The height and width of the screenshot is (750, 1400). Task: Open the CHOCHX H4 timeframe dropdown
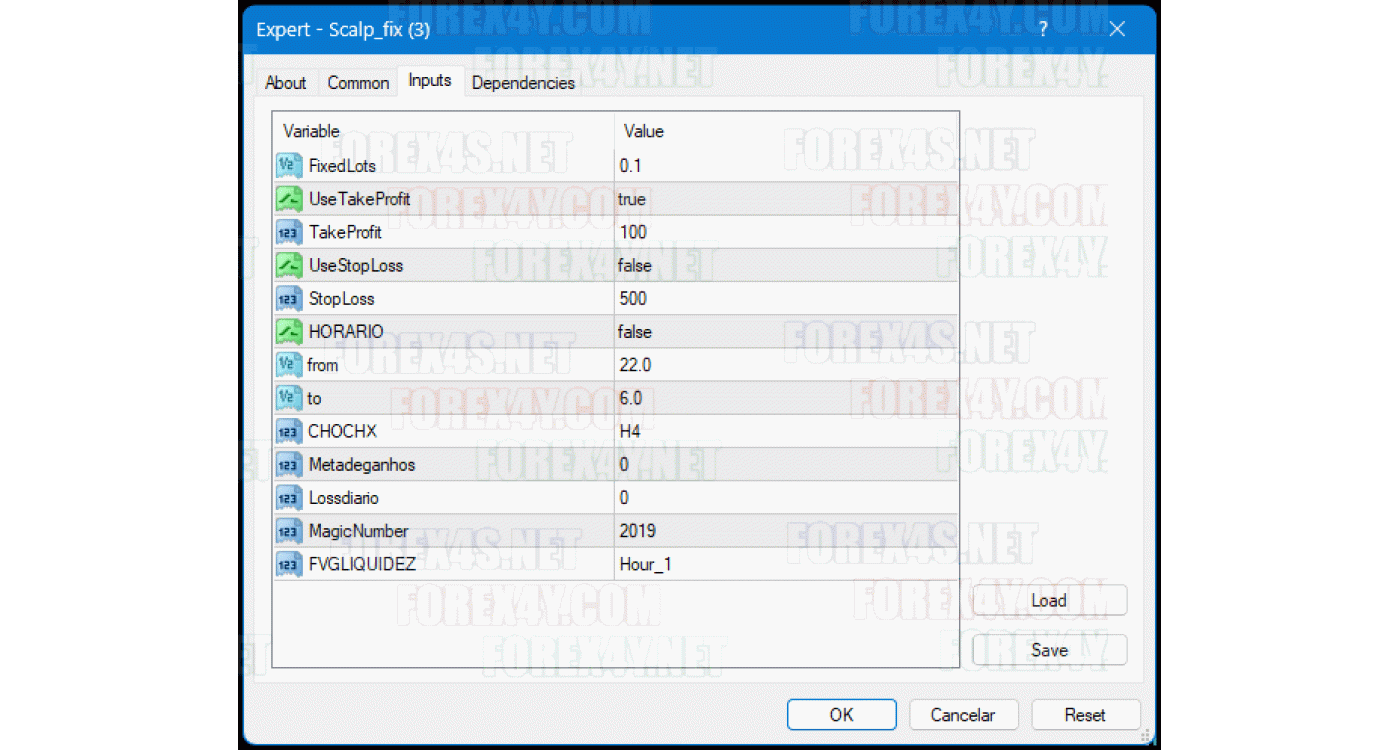click(785, 432)
